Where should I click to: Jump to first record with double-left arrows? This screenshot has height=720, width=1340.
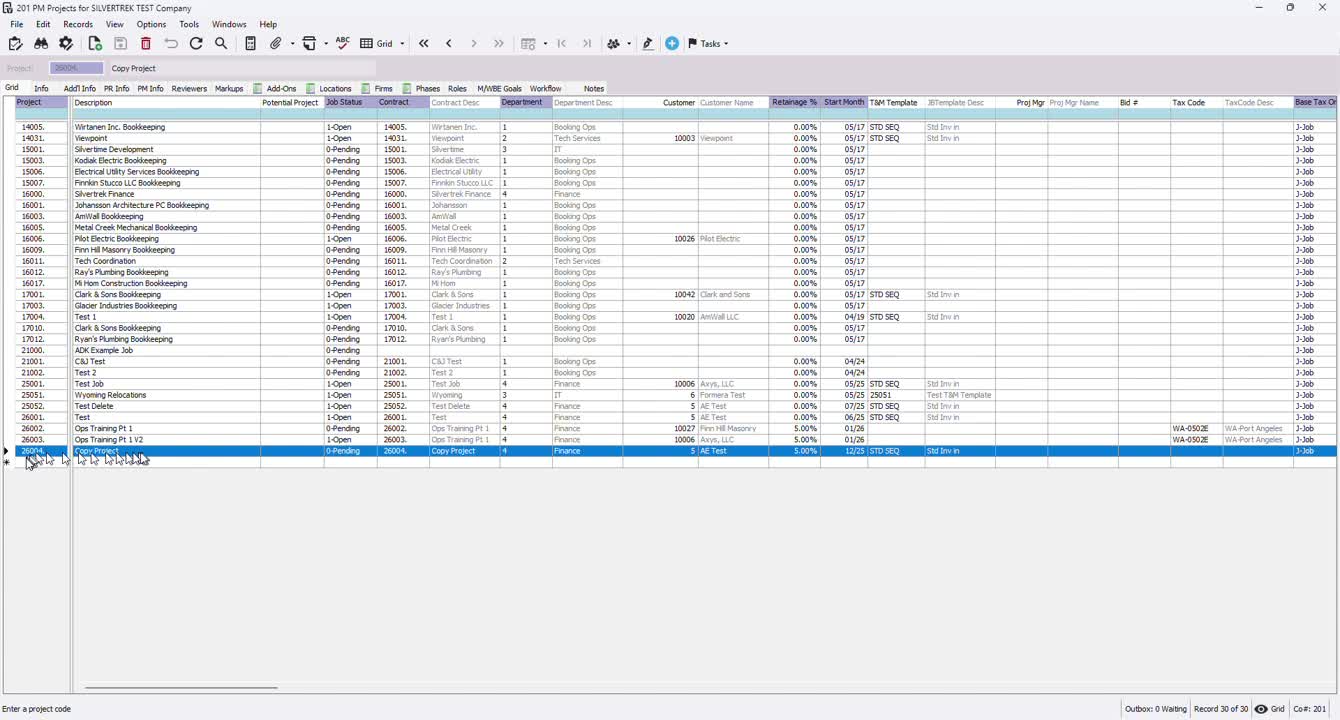click(x=424, y=44)
